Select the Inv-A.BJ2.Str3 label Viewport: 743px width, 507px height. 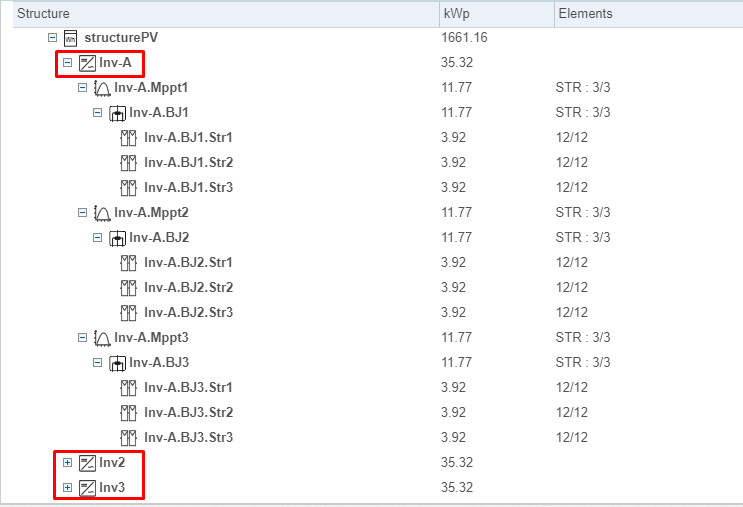pyautogui.click(x=188, y=313)
